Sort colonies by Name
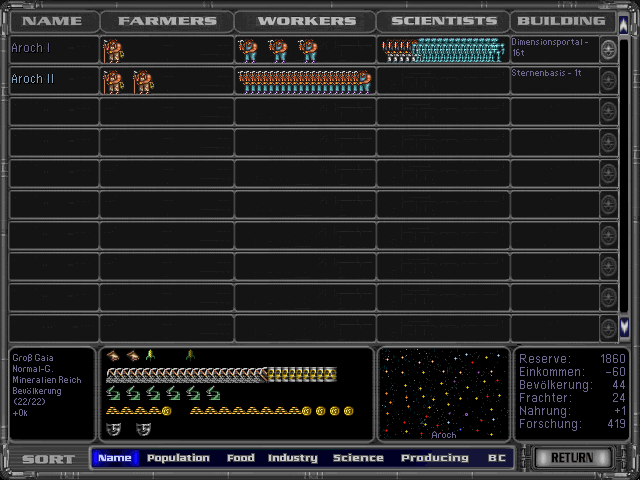The image size is (640, 480). [115, 458]
